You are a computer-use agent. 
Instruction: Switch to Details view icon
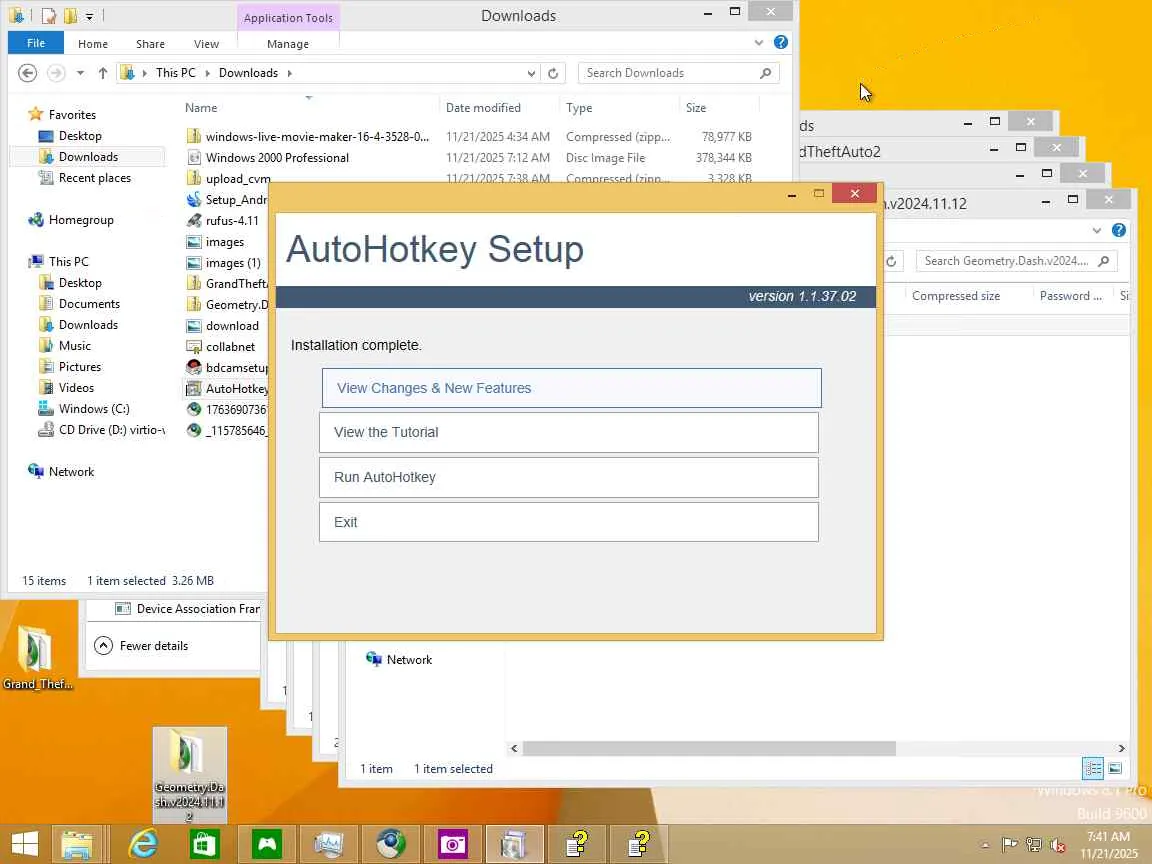[x=1093, y=768]
